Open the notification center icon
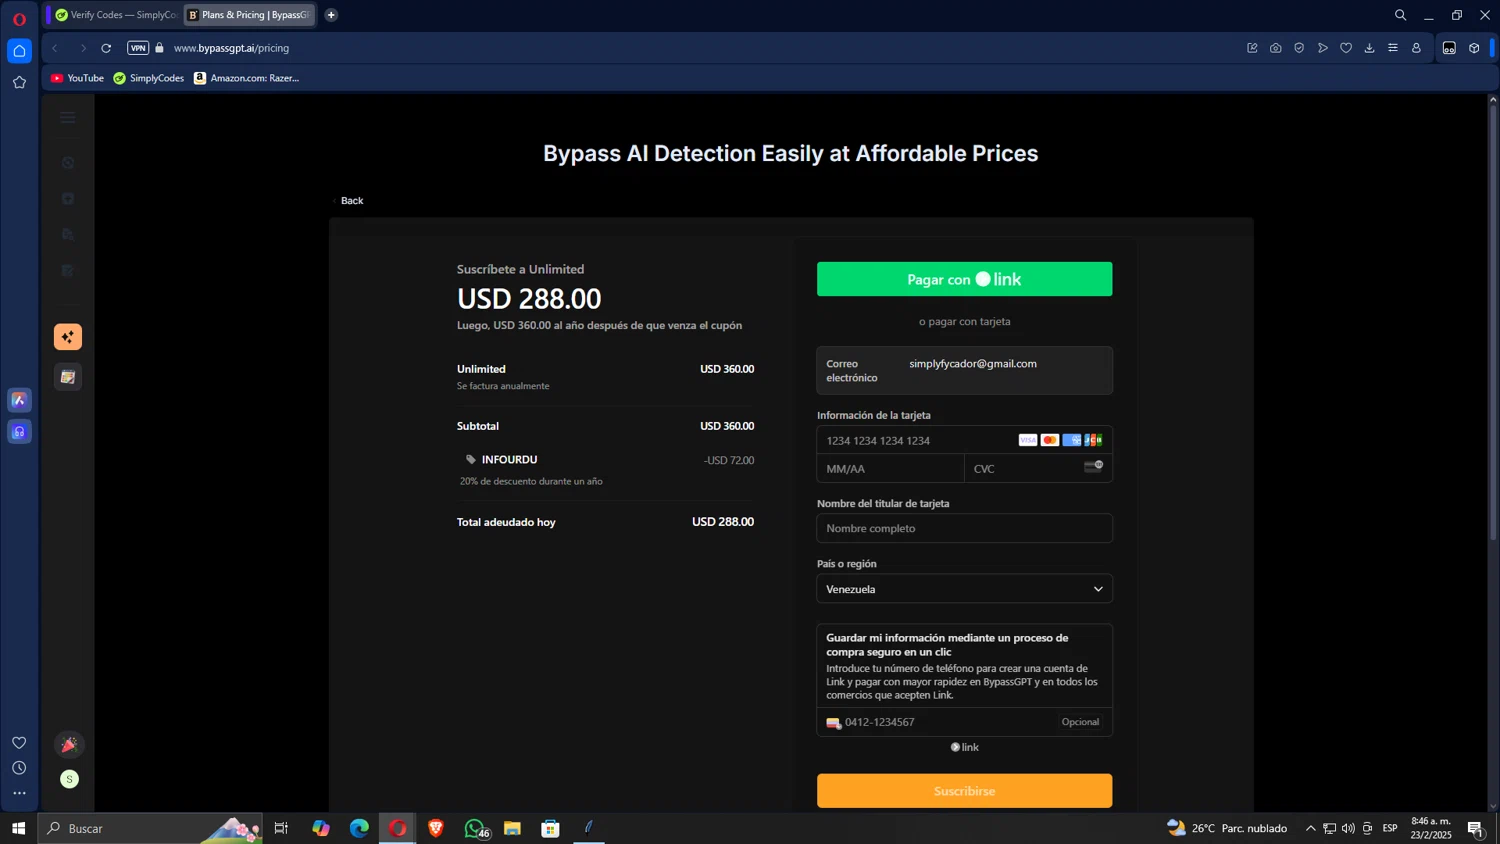The width and height of the screenshot is (1500, 844). (x=1476, y=828)
